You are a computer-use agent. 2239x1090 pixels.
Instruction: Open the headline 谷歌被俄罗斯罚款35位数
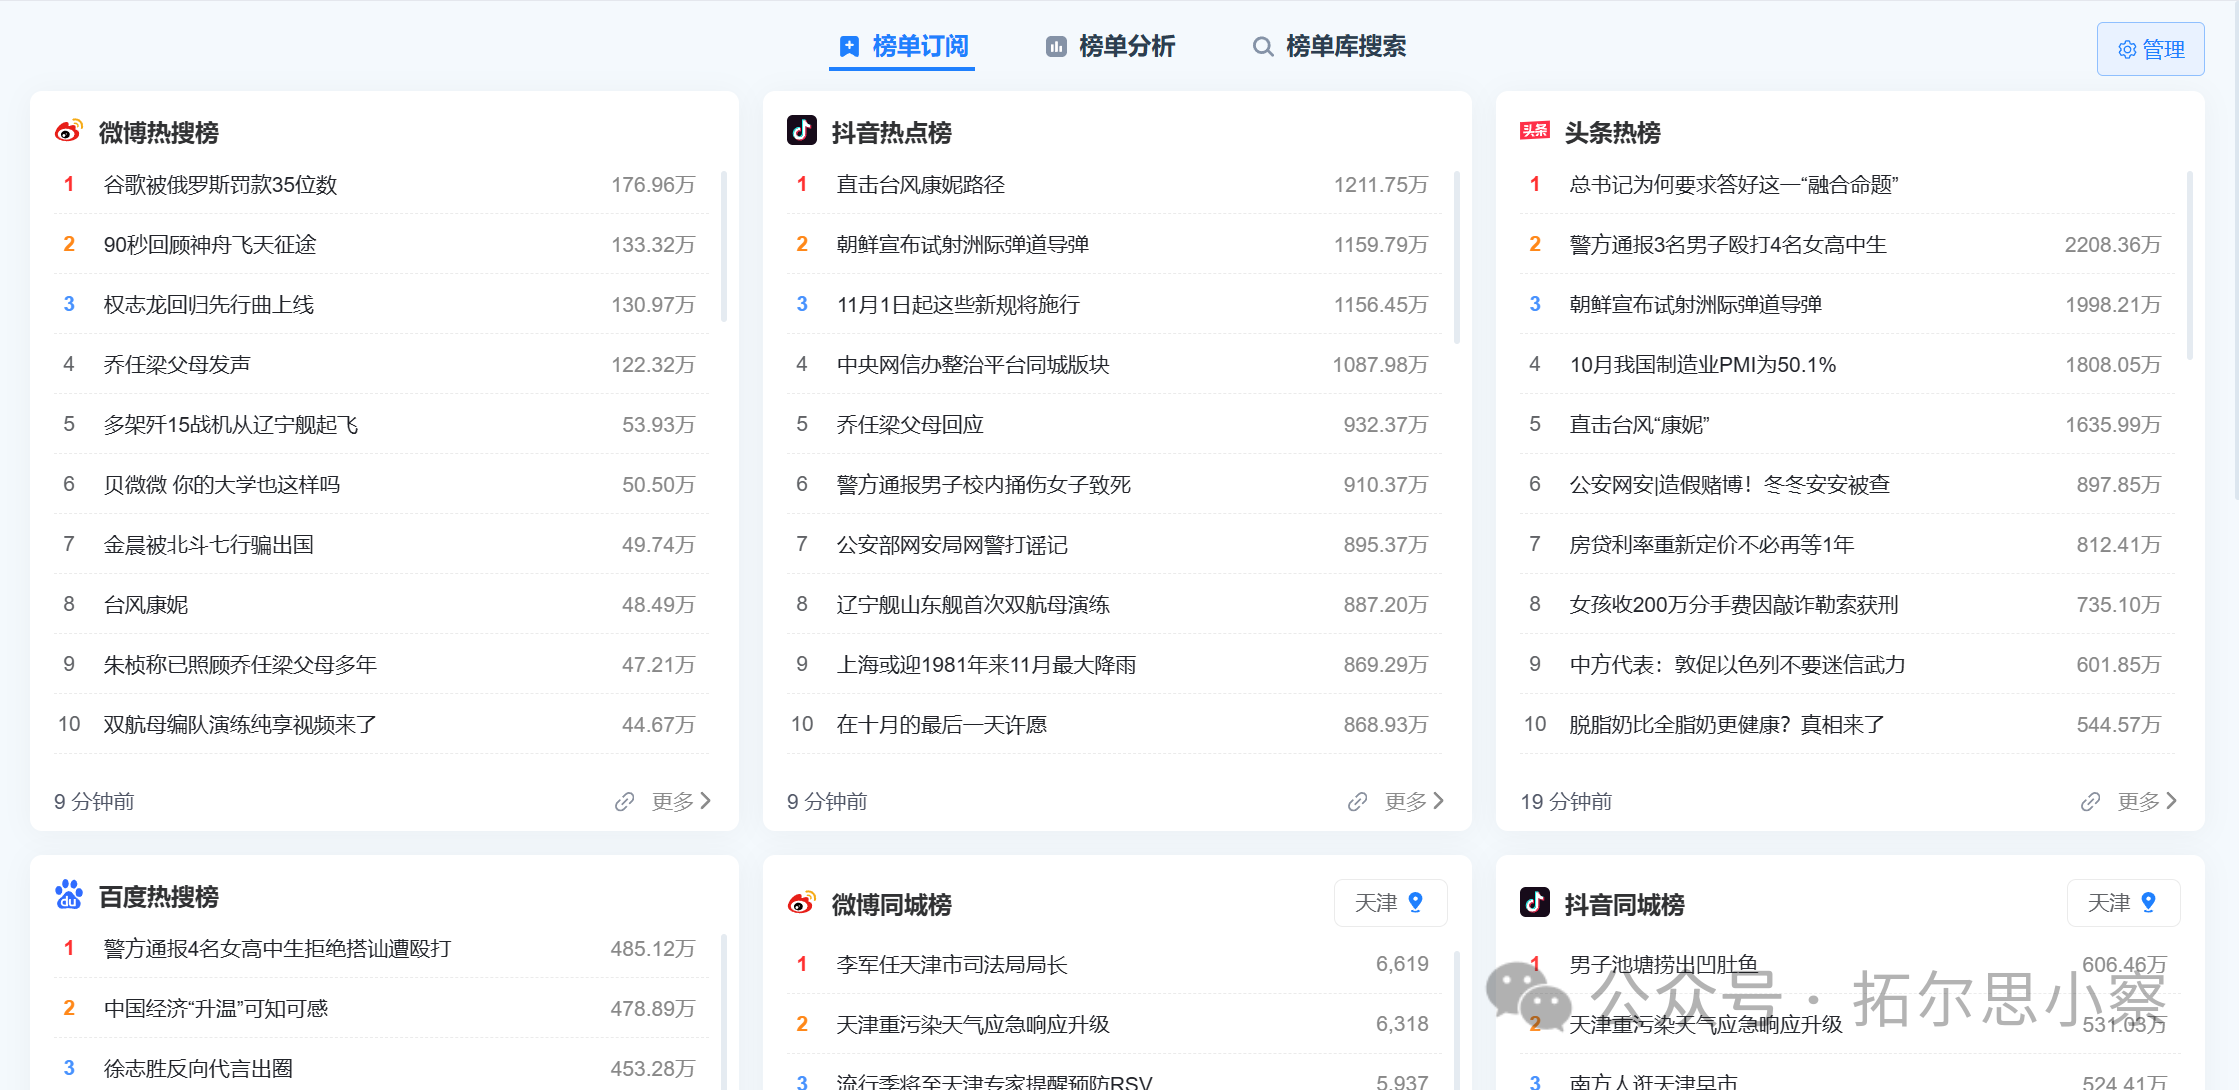[x=220, y=185]
